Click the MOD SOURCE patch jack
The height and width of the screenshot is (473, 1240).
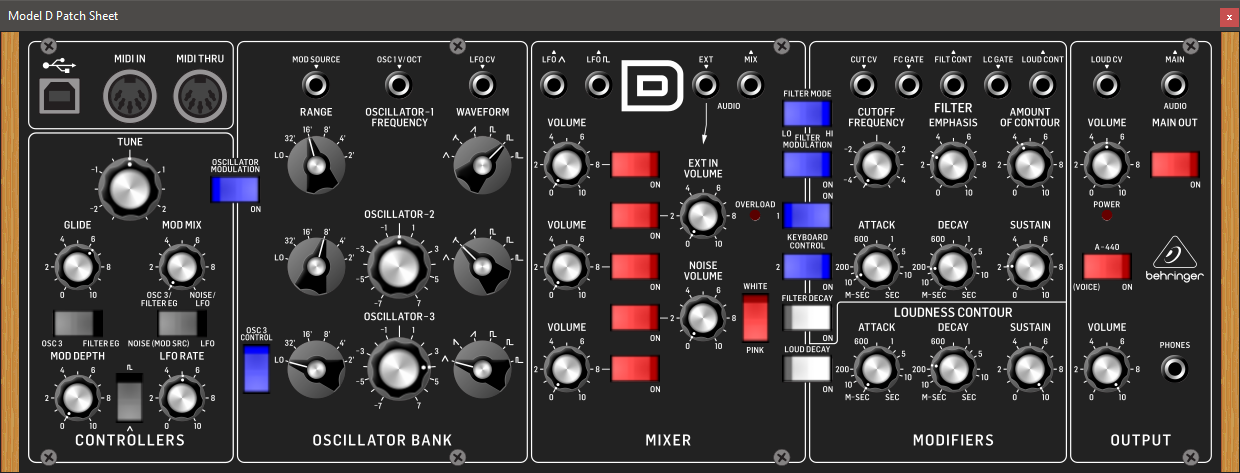coord(316,86)
